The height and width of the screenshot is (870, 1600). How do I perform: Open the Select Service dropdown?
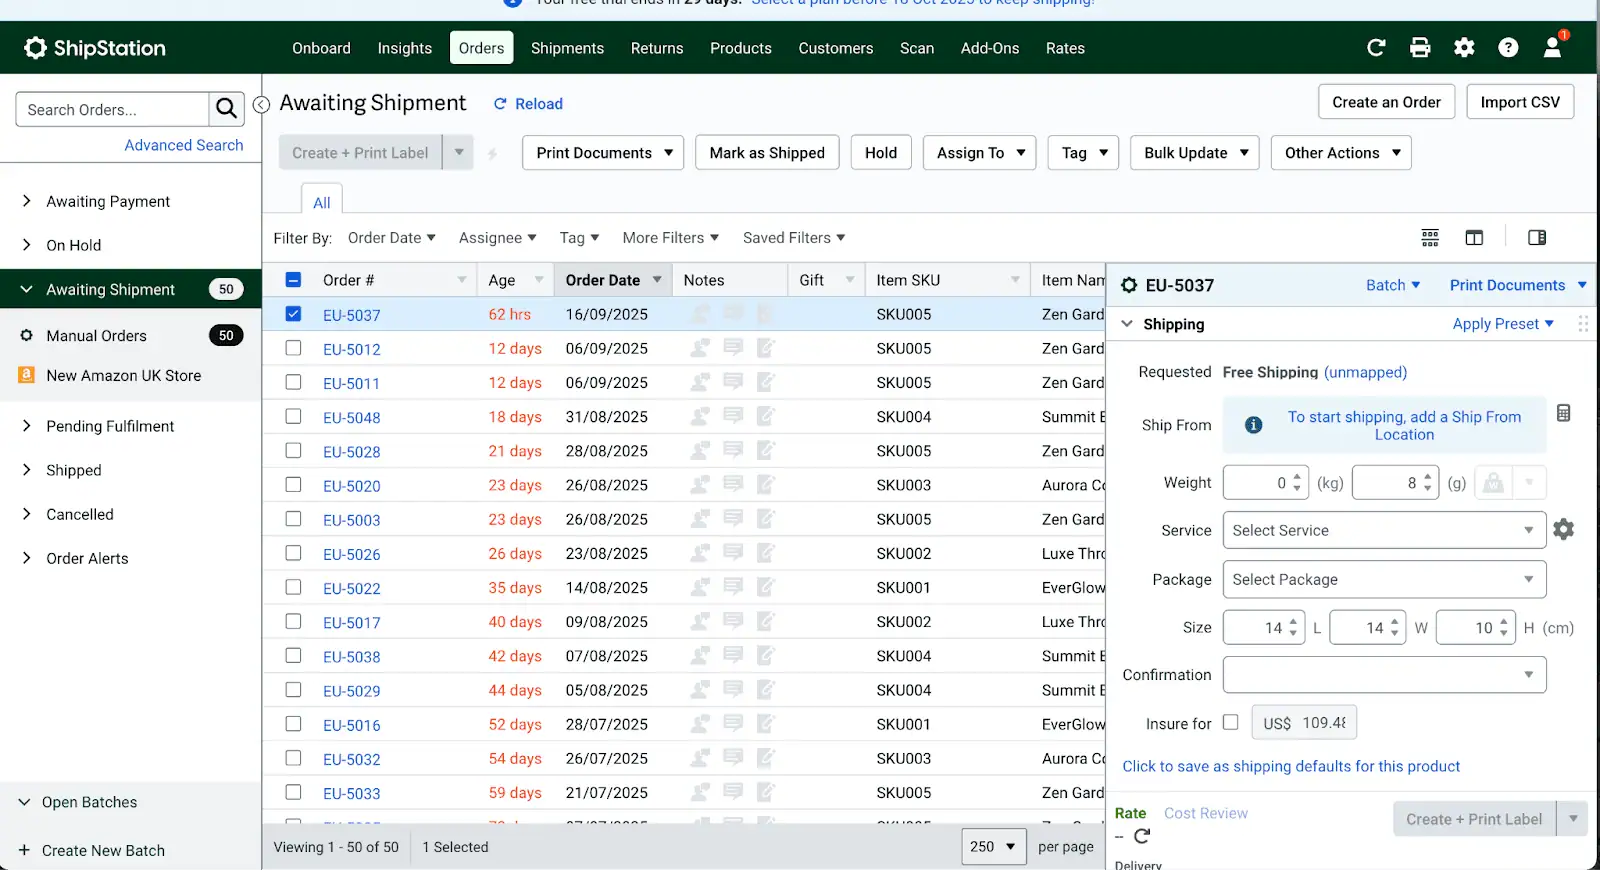click(1383, 530)
